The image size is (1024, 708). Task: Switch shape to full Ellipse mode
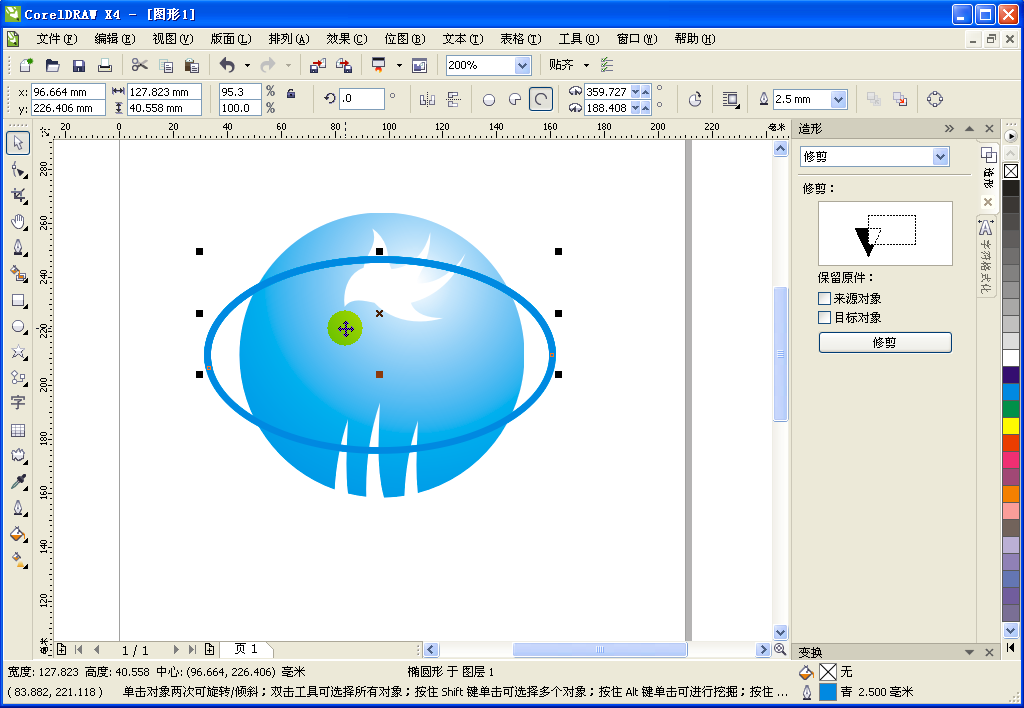click(488, 99)
